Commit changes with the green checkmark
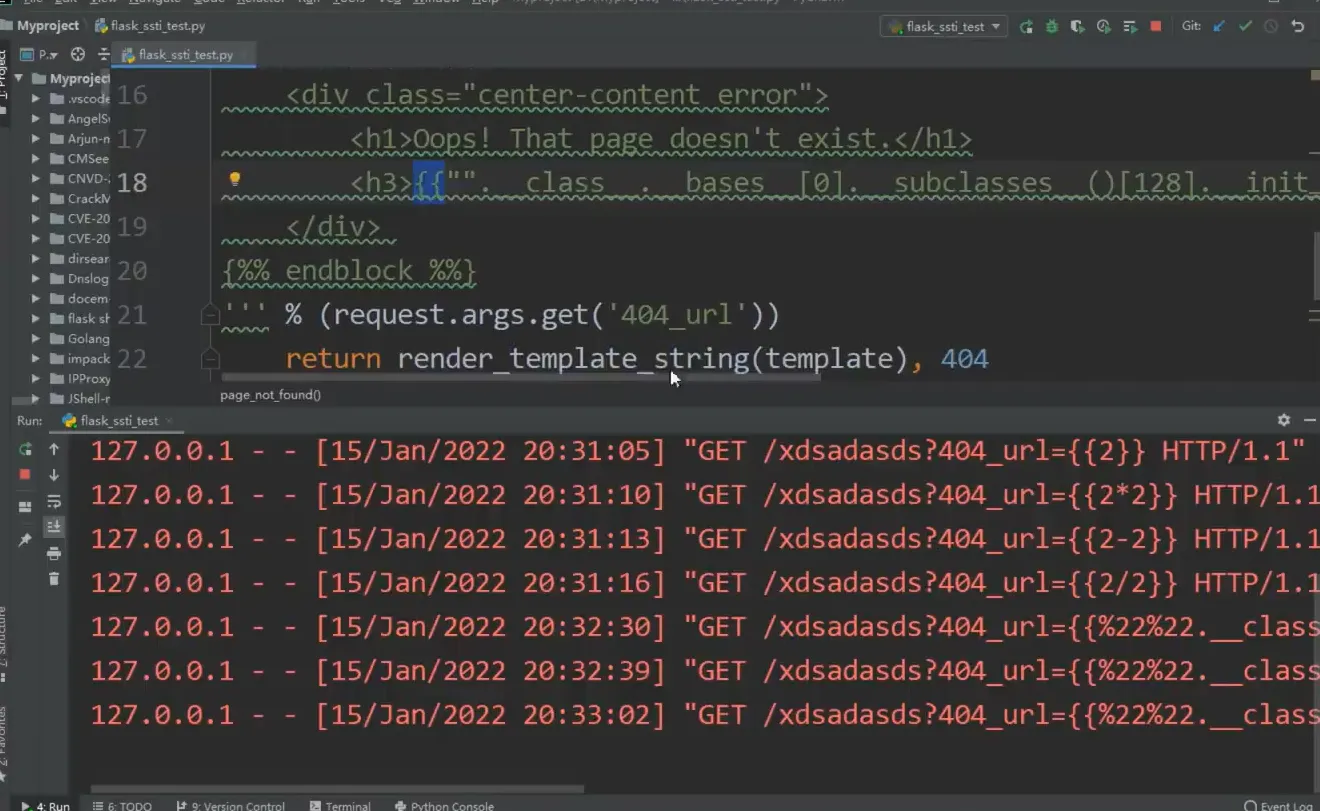The image size is (1320, 811). click(x=1245, y=27)
